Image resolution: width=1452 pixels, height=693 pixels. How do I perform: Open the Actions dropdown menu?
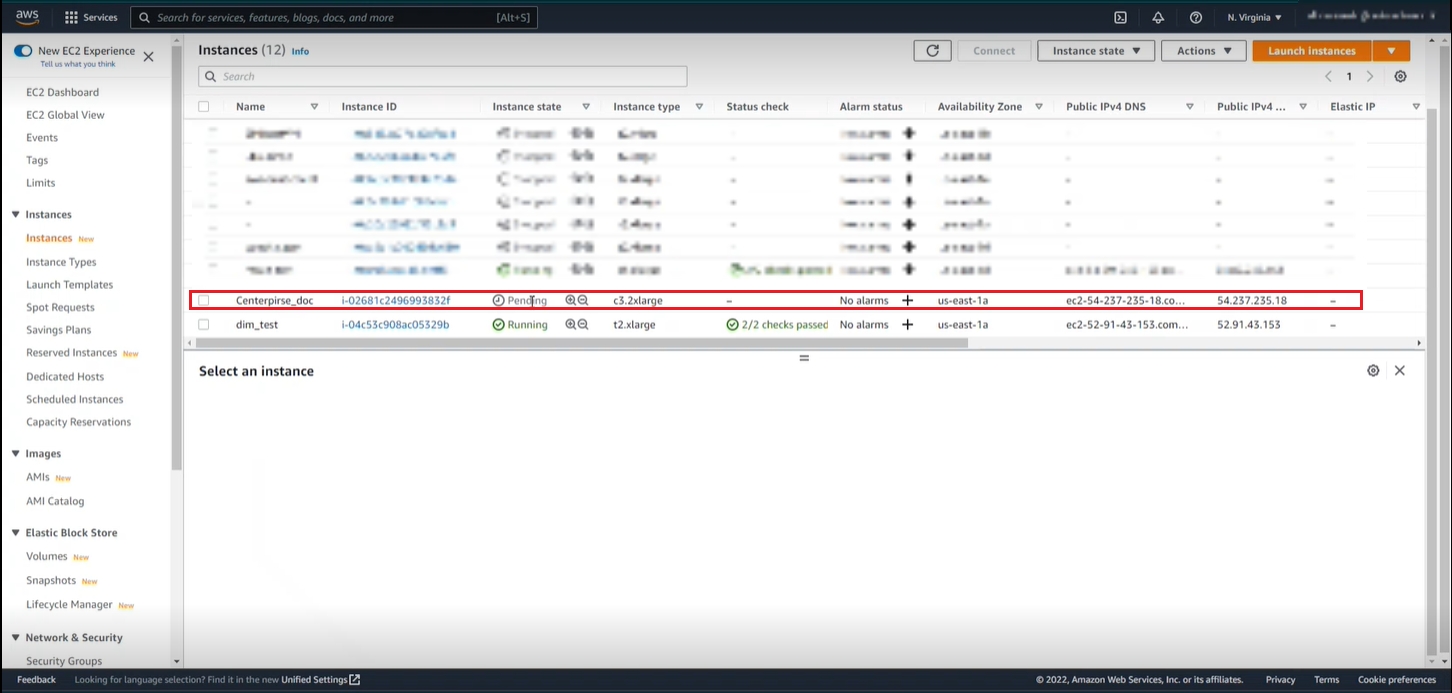1203,51
